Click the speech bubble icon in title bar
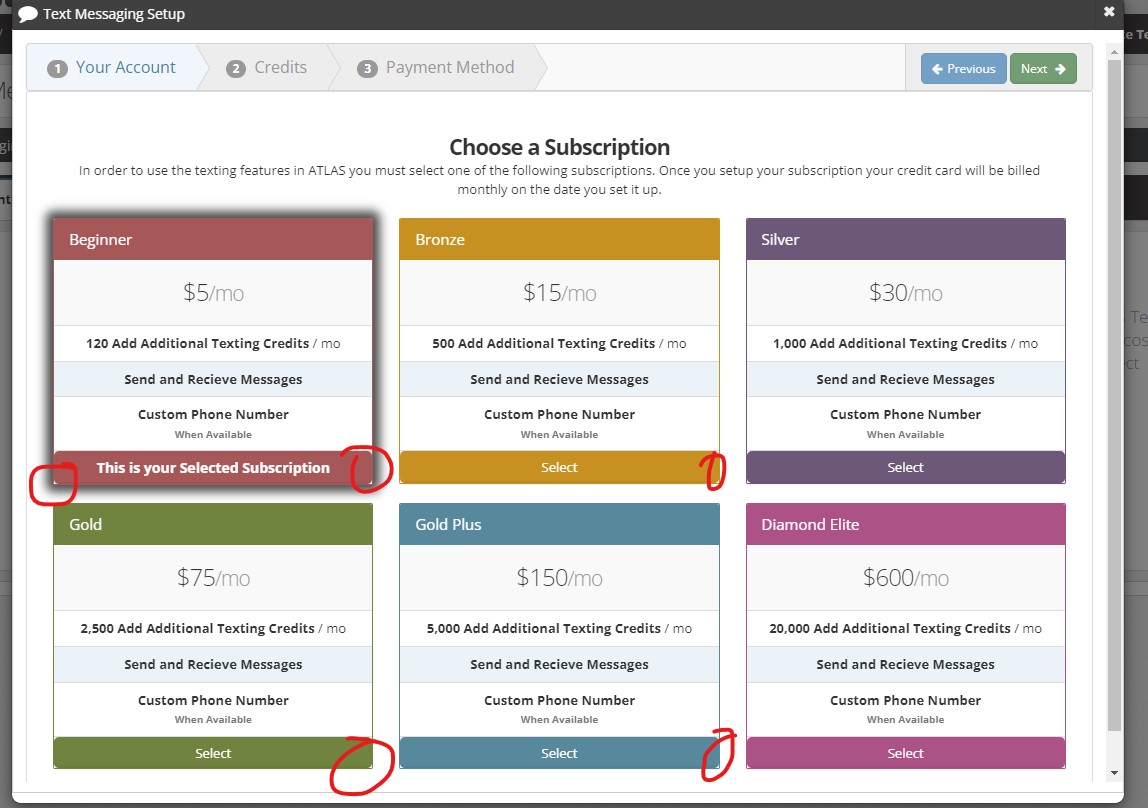The width and height of the screenshot is (1148, 808). click(28, 14)
